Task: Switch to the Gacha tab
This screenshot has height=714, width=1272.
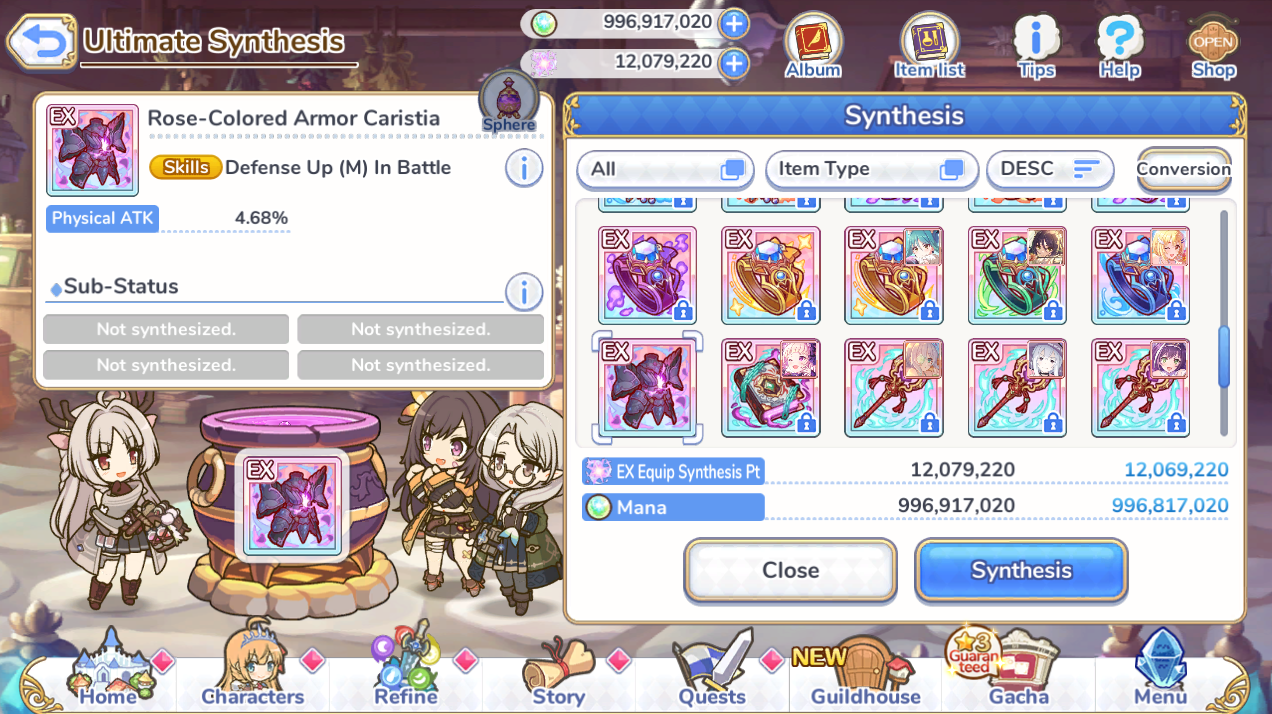Action: point(1018,671)
